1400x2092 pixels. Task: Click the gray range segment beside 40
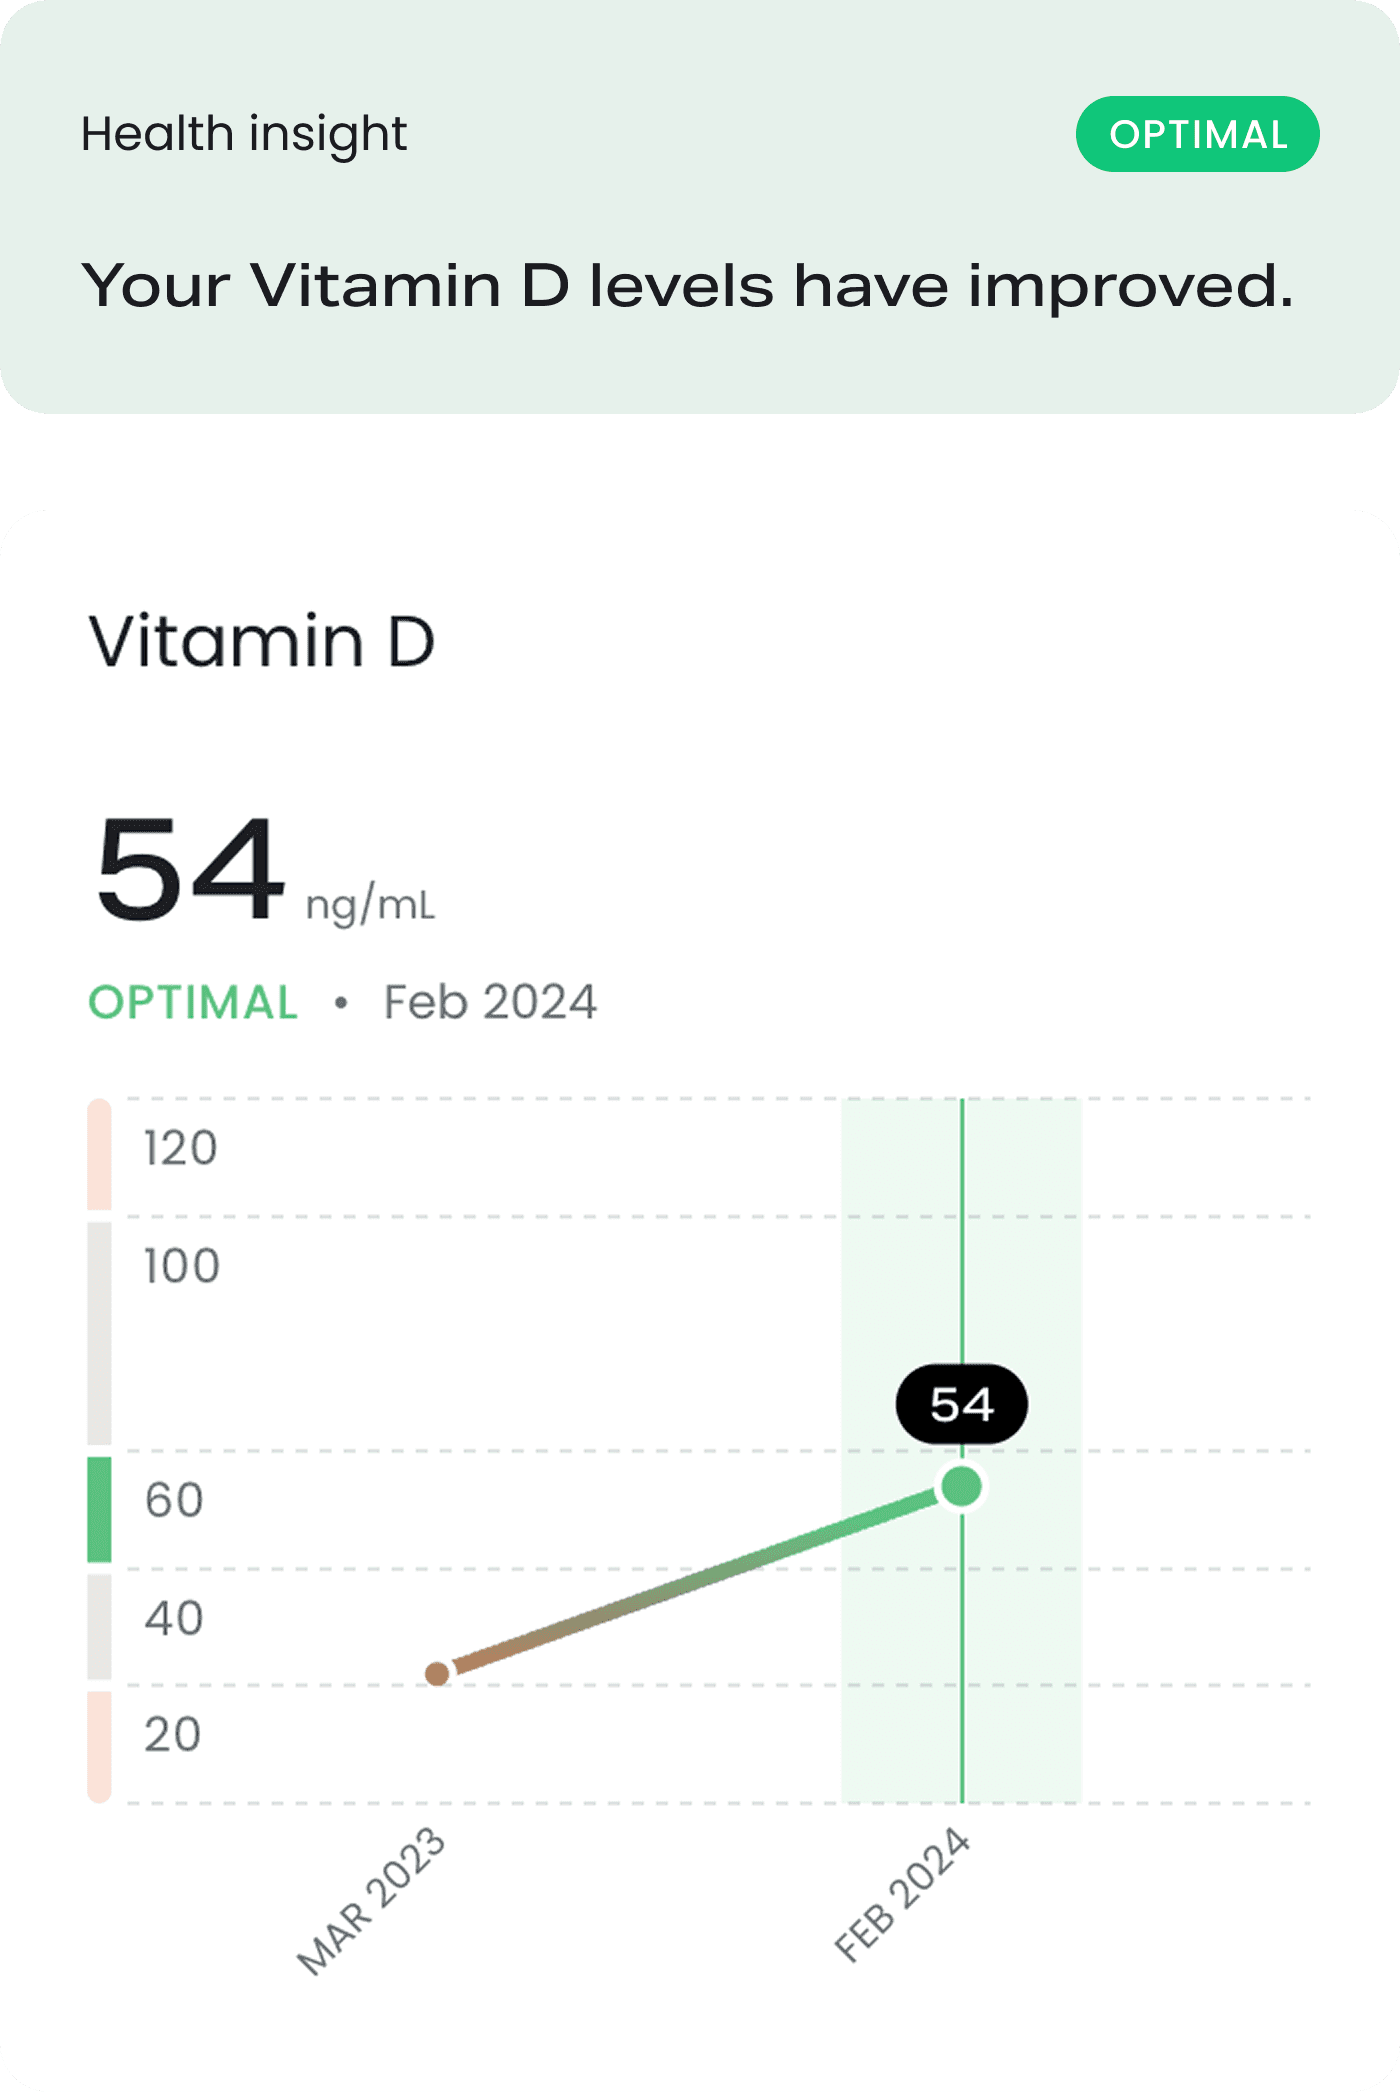tap(99, 1627)
